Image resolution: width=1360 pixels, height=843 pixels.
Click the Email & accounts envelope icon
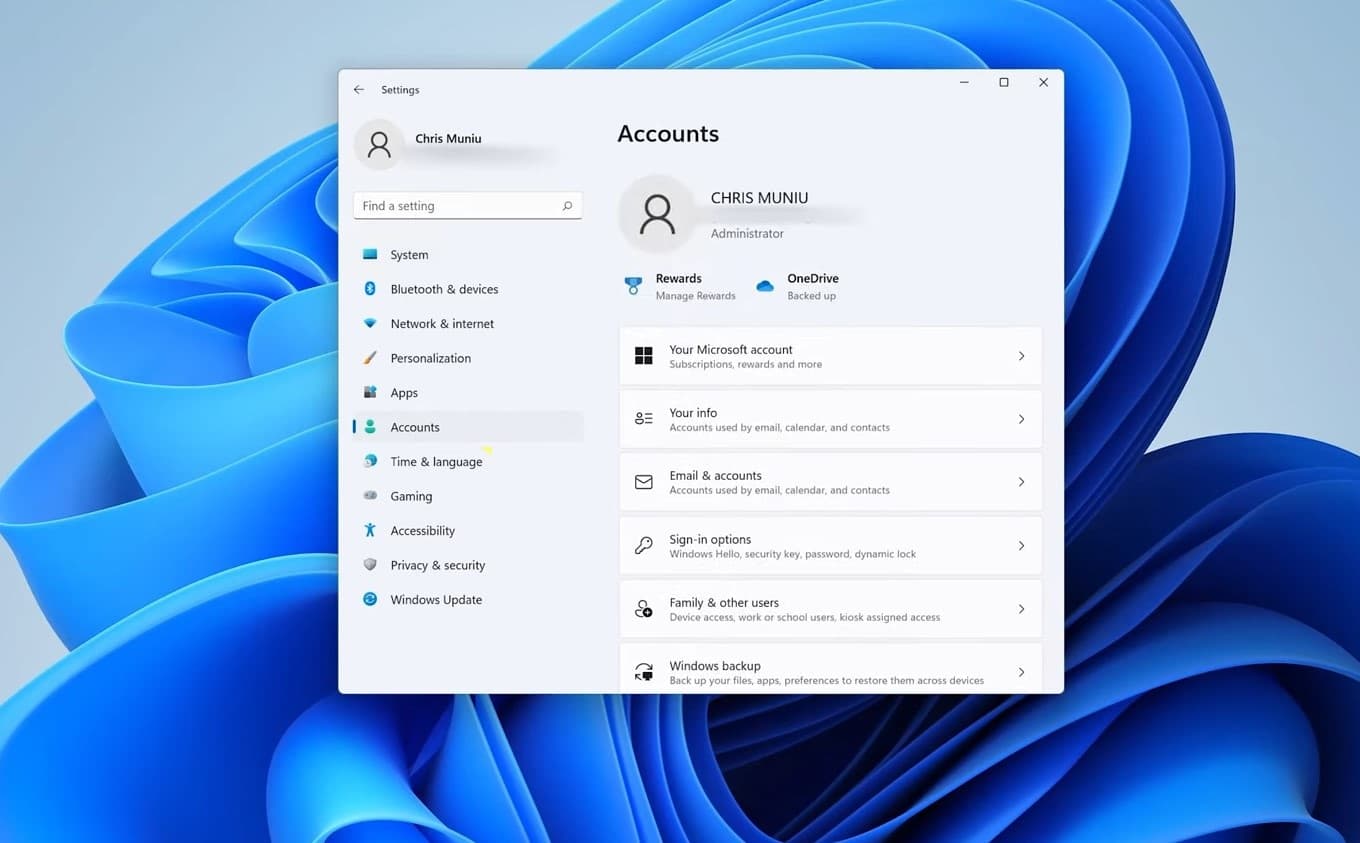pyautogui.click(x=643, y=481)
